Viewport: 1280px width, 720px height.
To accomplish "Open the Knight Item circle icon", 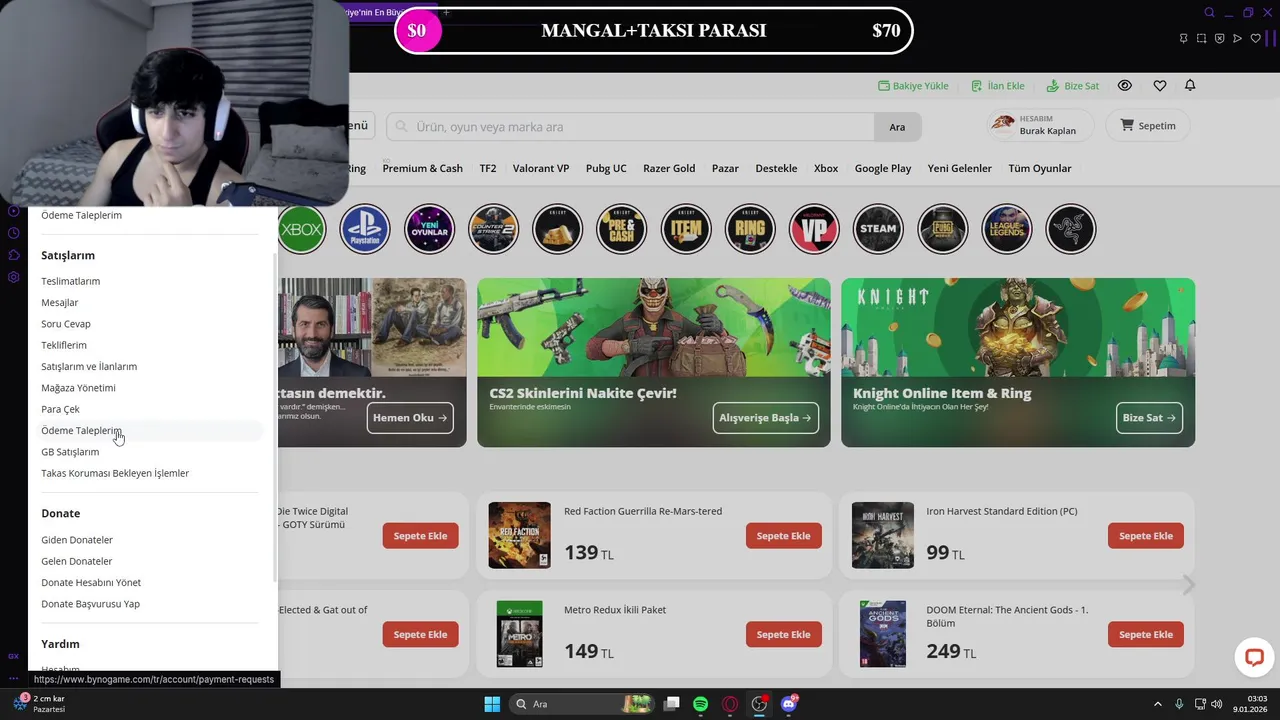I will click(x=686, y=229).
